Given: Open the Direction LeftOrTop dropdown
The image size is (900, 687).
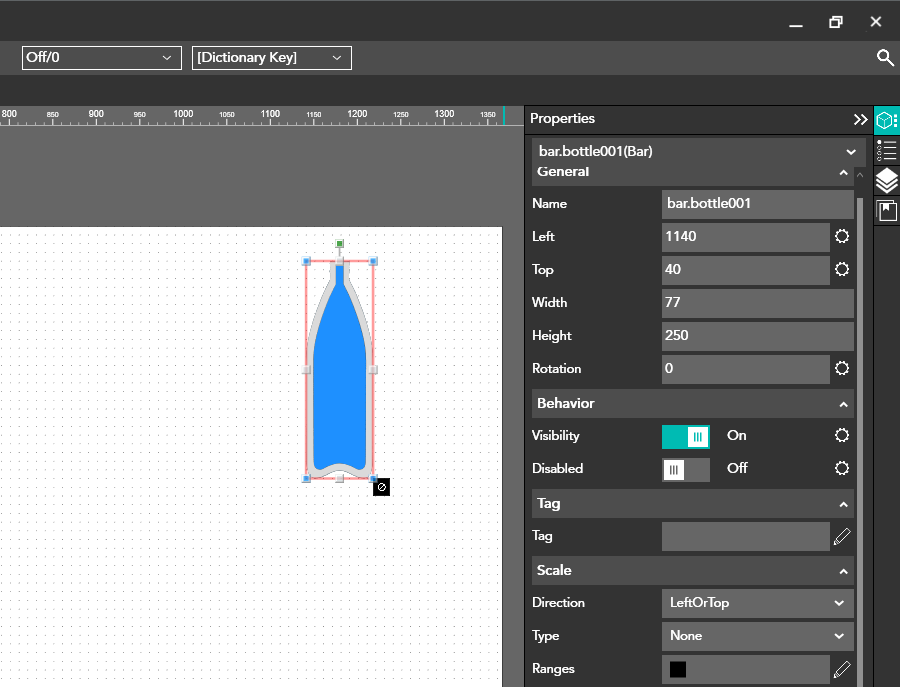Looking at the screenshot, I should tap(757, 603).
